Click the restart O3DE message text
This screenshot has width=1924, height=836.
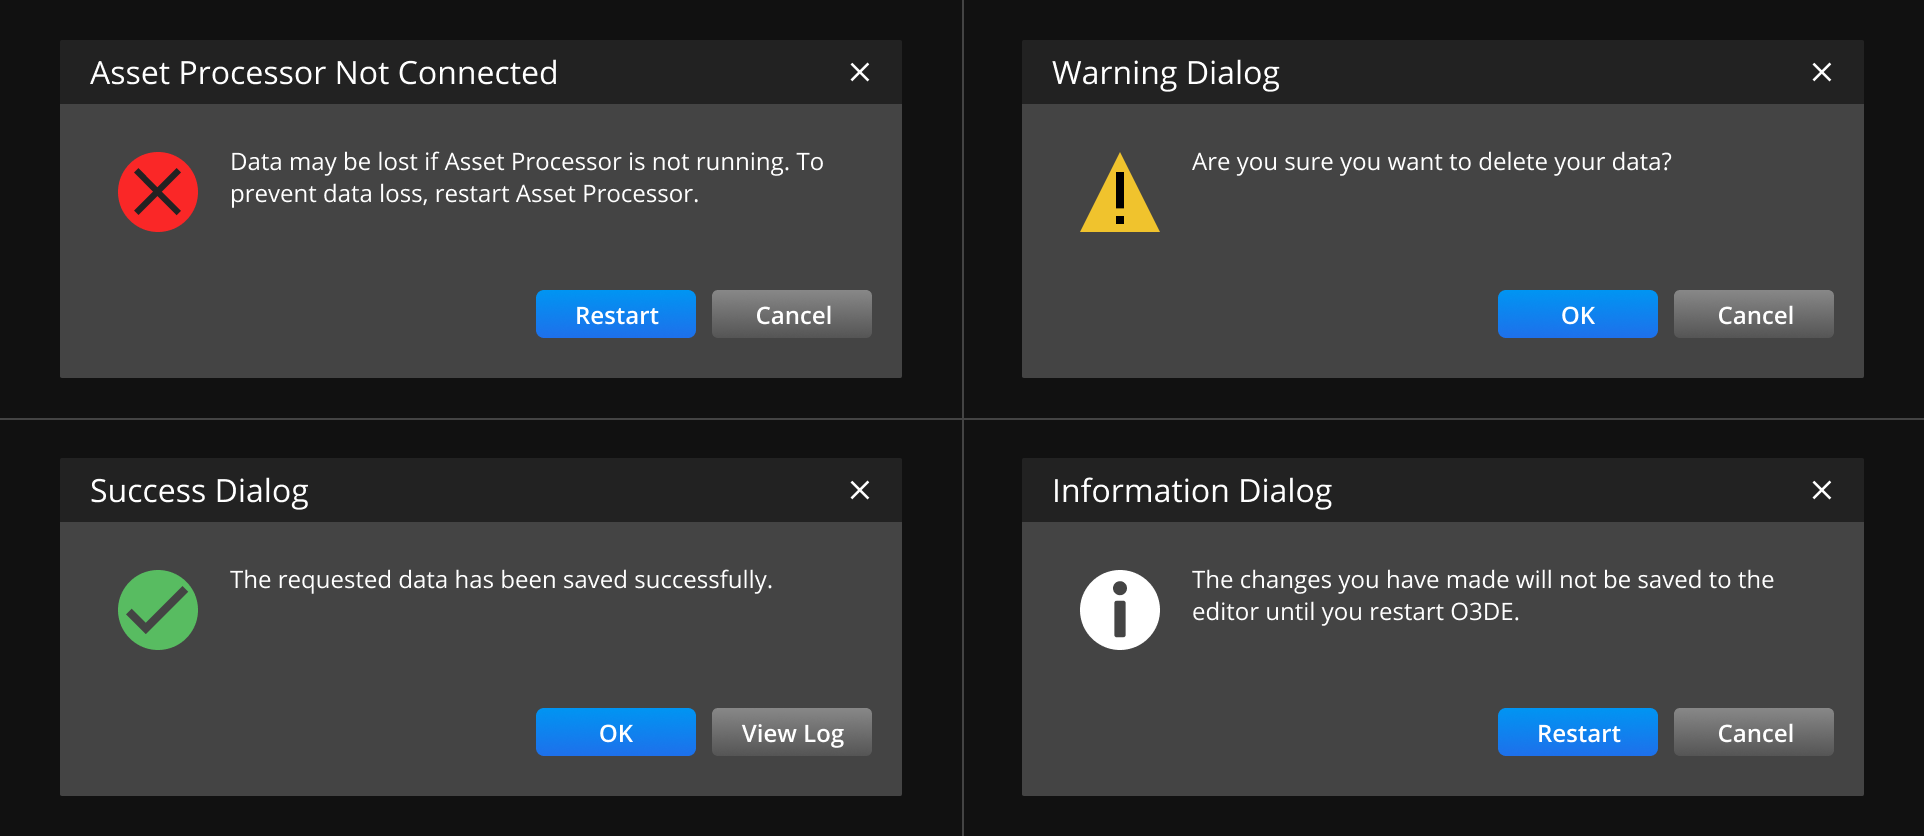[x=1482, y=595]
